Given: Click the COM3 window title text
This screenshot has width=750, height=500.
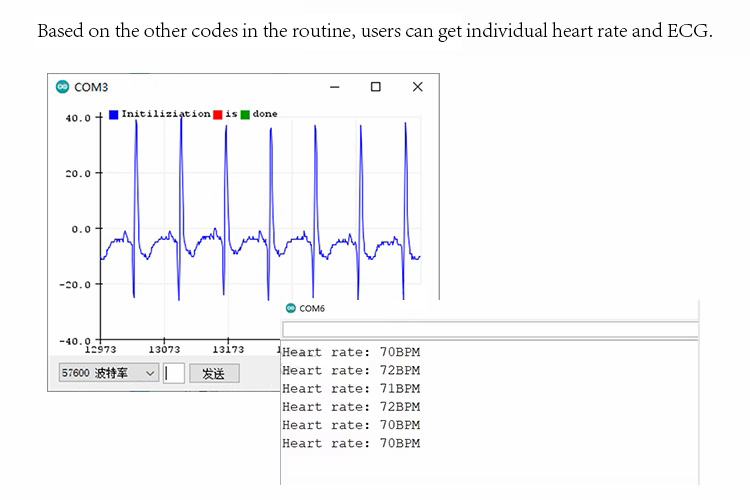Looking at the screenshot, I should point(91,88).
